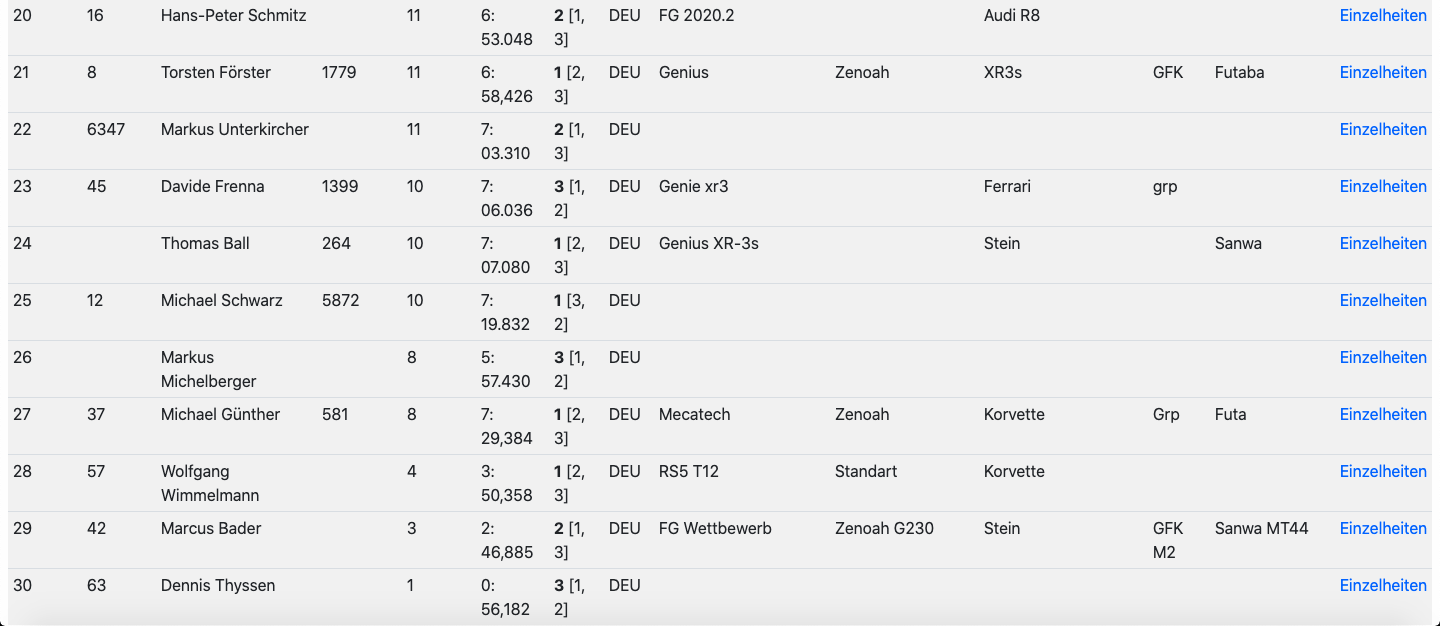Open Einzelheiten for Dennis Thyssen
This screenshot has height=626, width=1440.
pyautogui.click(x=1383, y=586)
